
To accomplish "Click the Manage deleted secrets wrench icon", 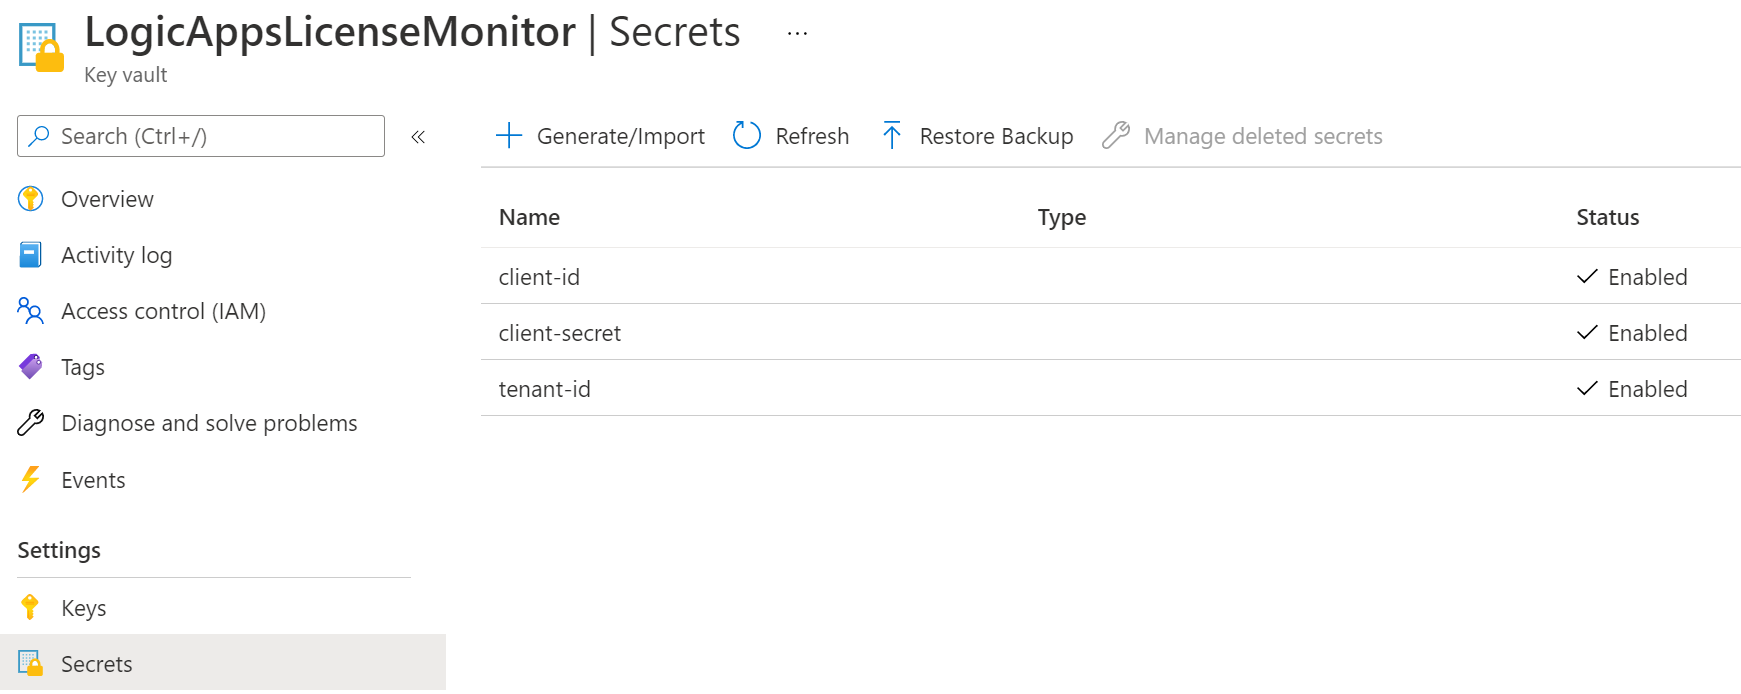I will [1116, 135].
